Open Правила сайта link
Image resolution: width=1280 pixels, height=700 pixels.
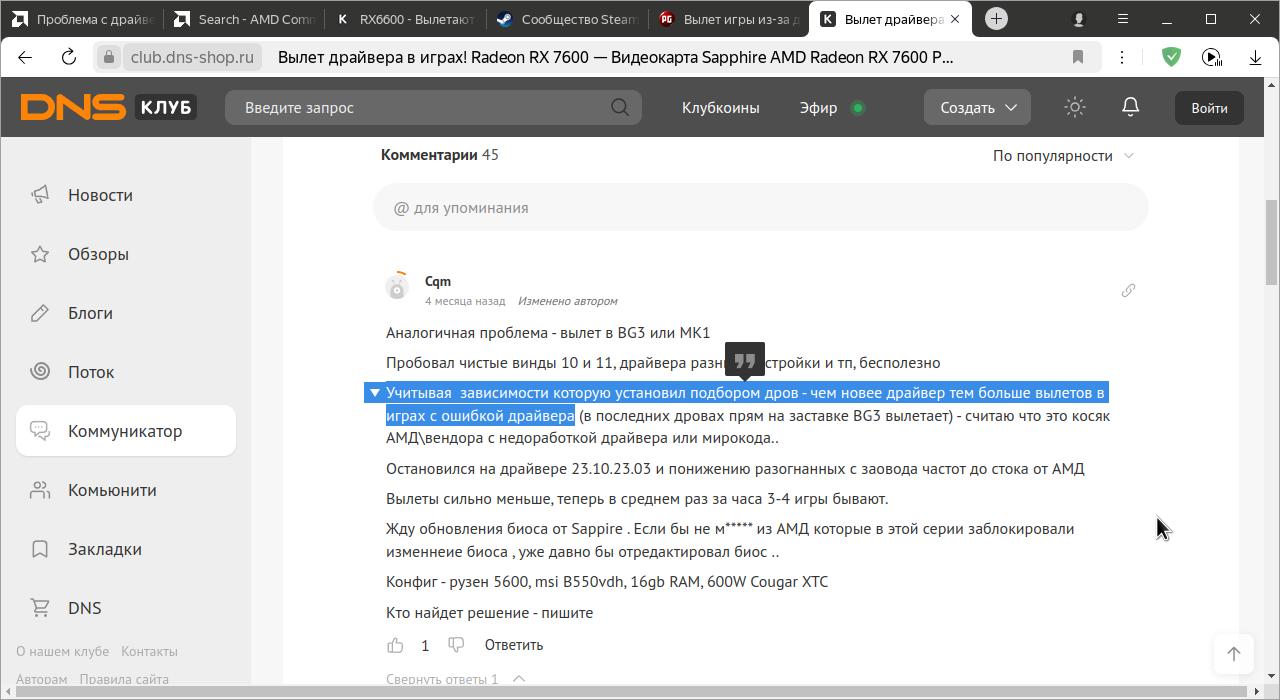pos(124,679)
